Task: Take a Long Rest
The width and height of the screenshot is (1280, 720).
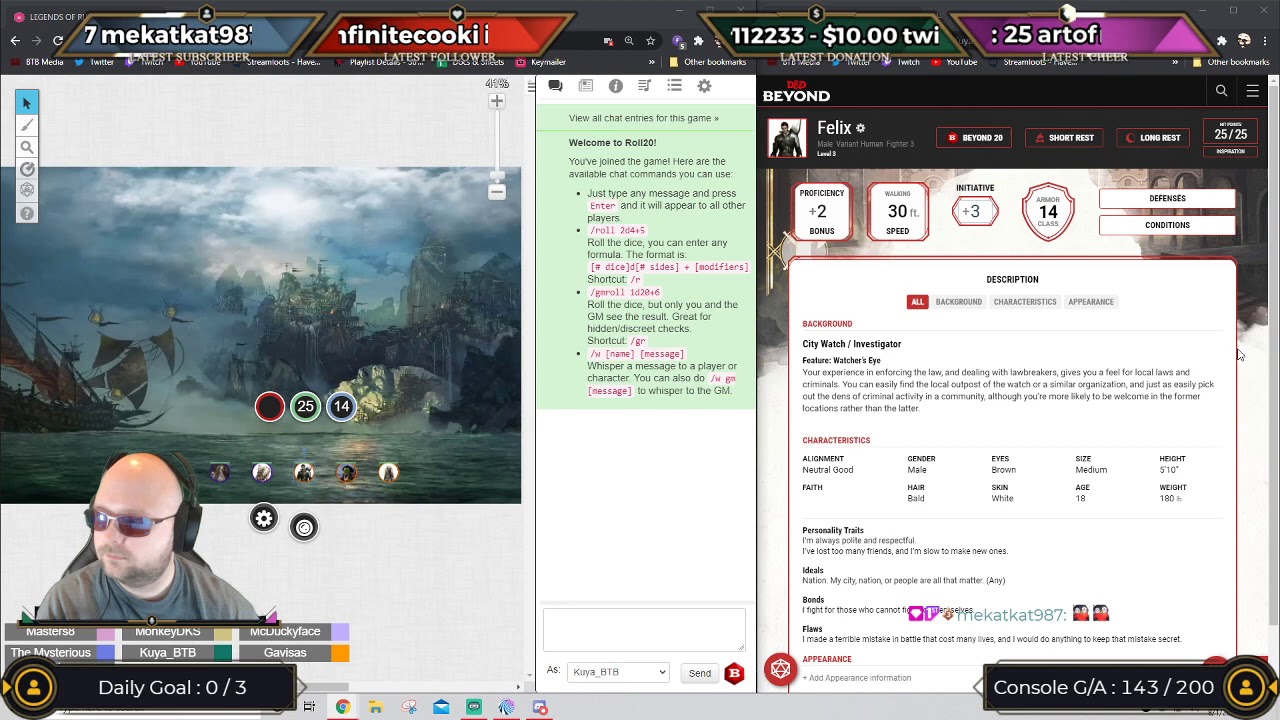Action: coord(1153,138)
